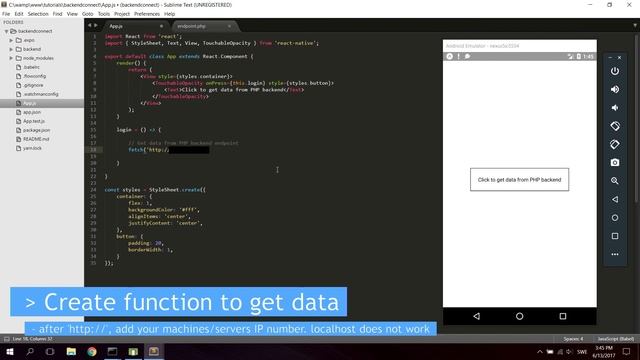Open Windows search from taskbar
The image size is (640, 360).
pos(30,351)
